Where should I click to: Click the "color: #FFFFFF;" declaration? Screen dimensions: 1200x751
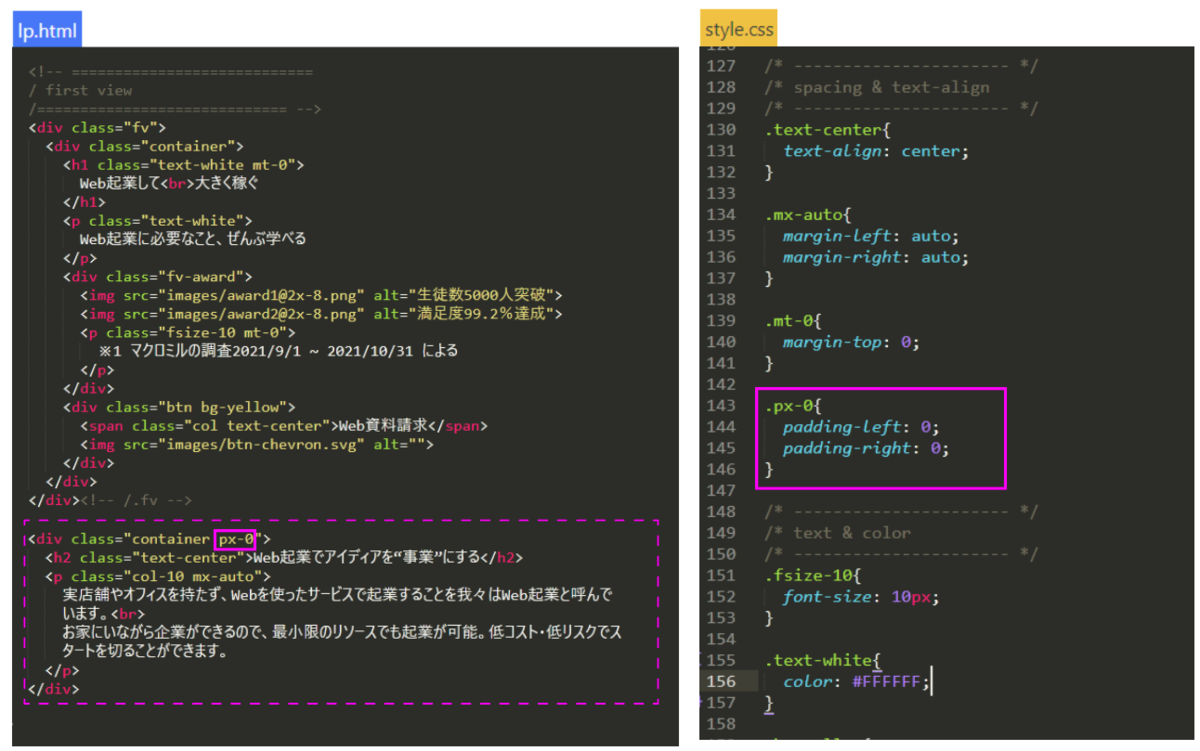point(857,681)
